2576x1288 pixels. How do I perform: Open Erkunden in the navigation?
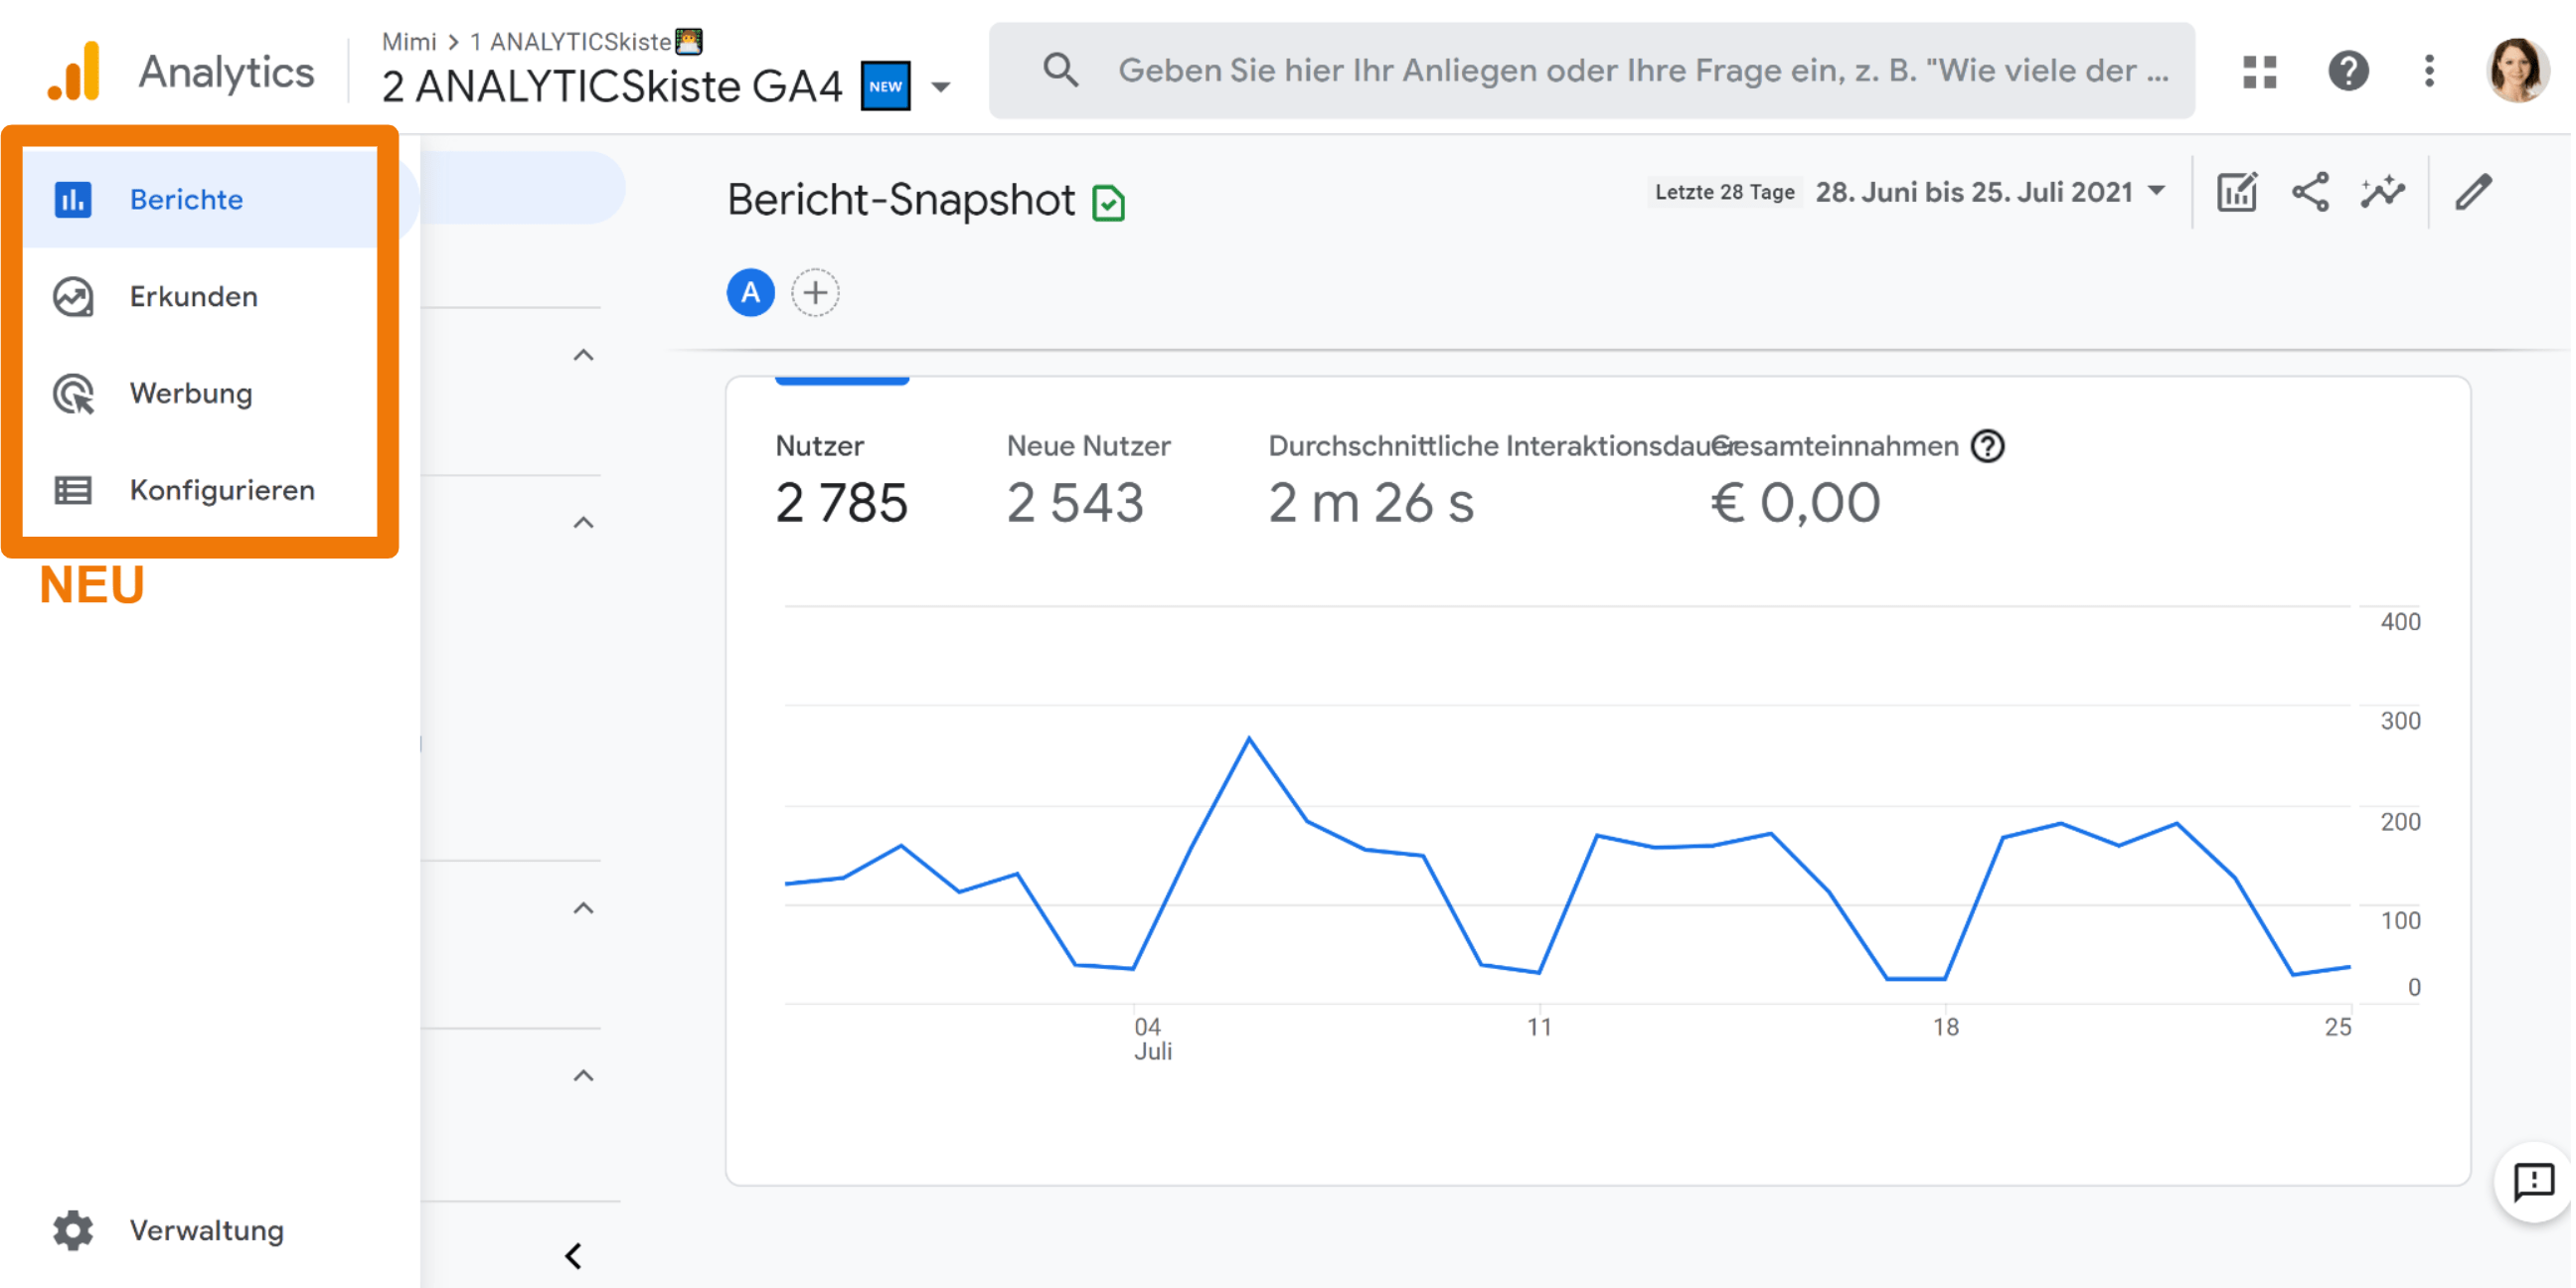pyautogui.click(x=193, y=296)
